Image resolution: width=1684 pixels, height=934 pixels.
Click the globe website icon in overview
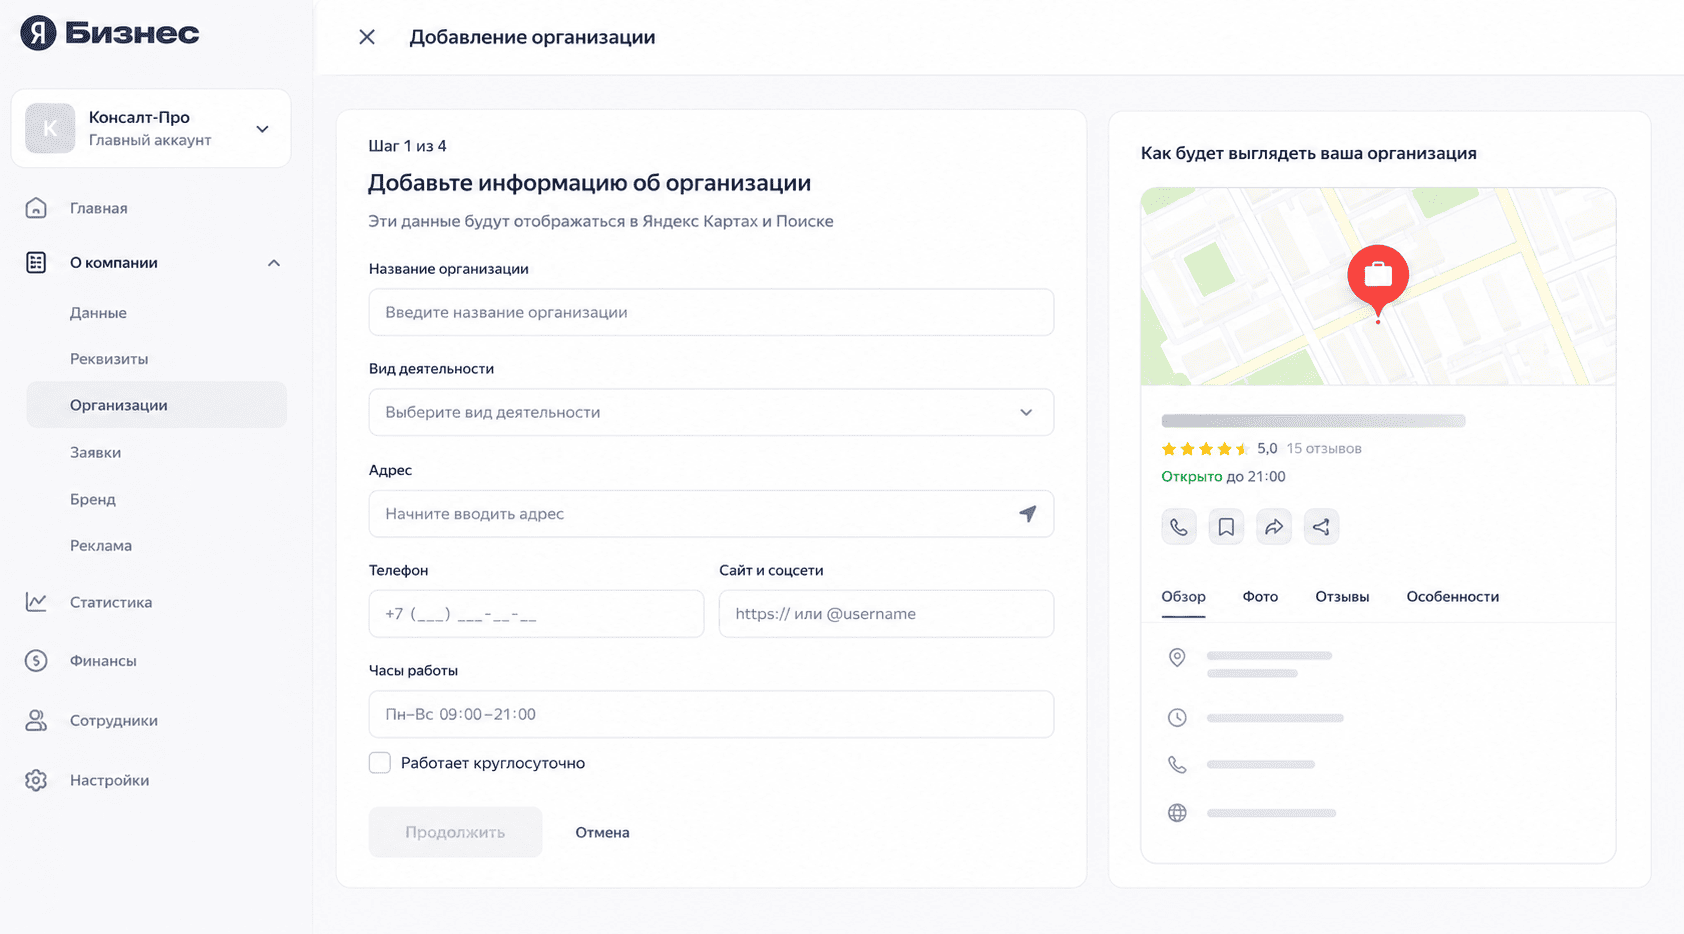[1177, 813]
